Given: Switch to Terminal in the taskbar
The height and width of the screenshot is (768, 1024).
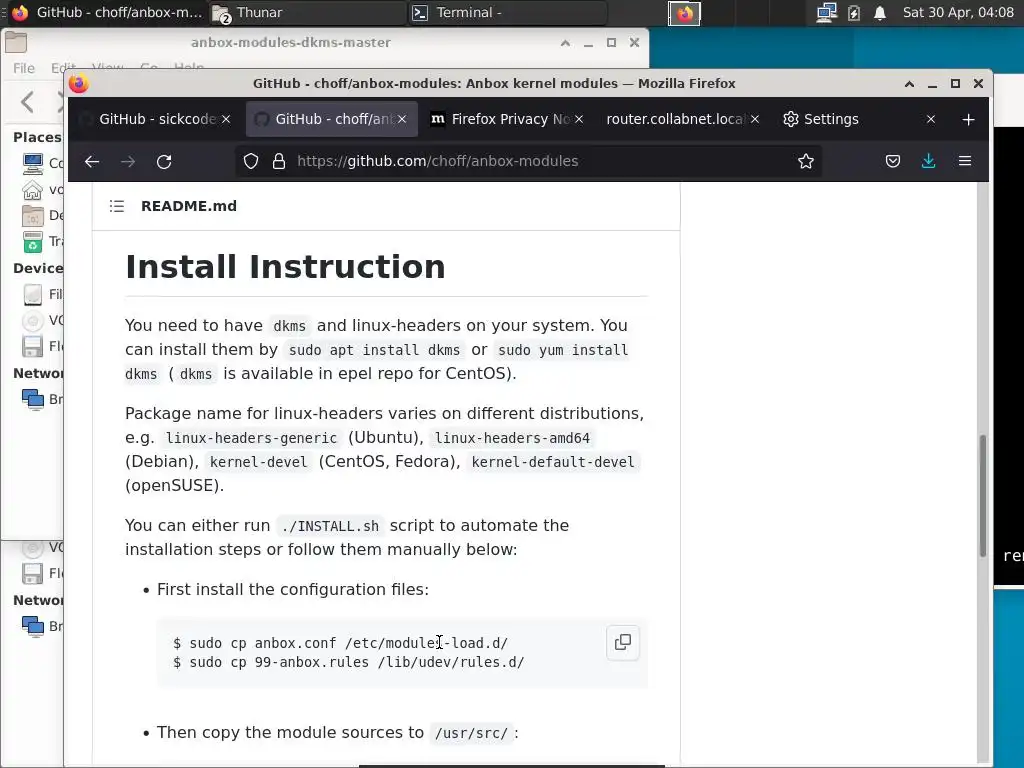Looking at the screenshot, I should 507,12.
